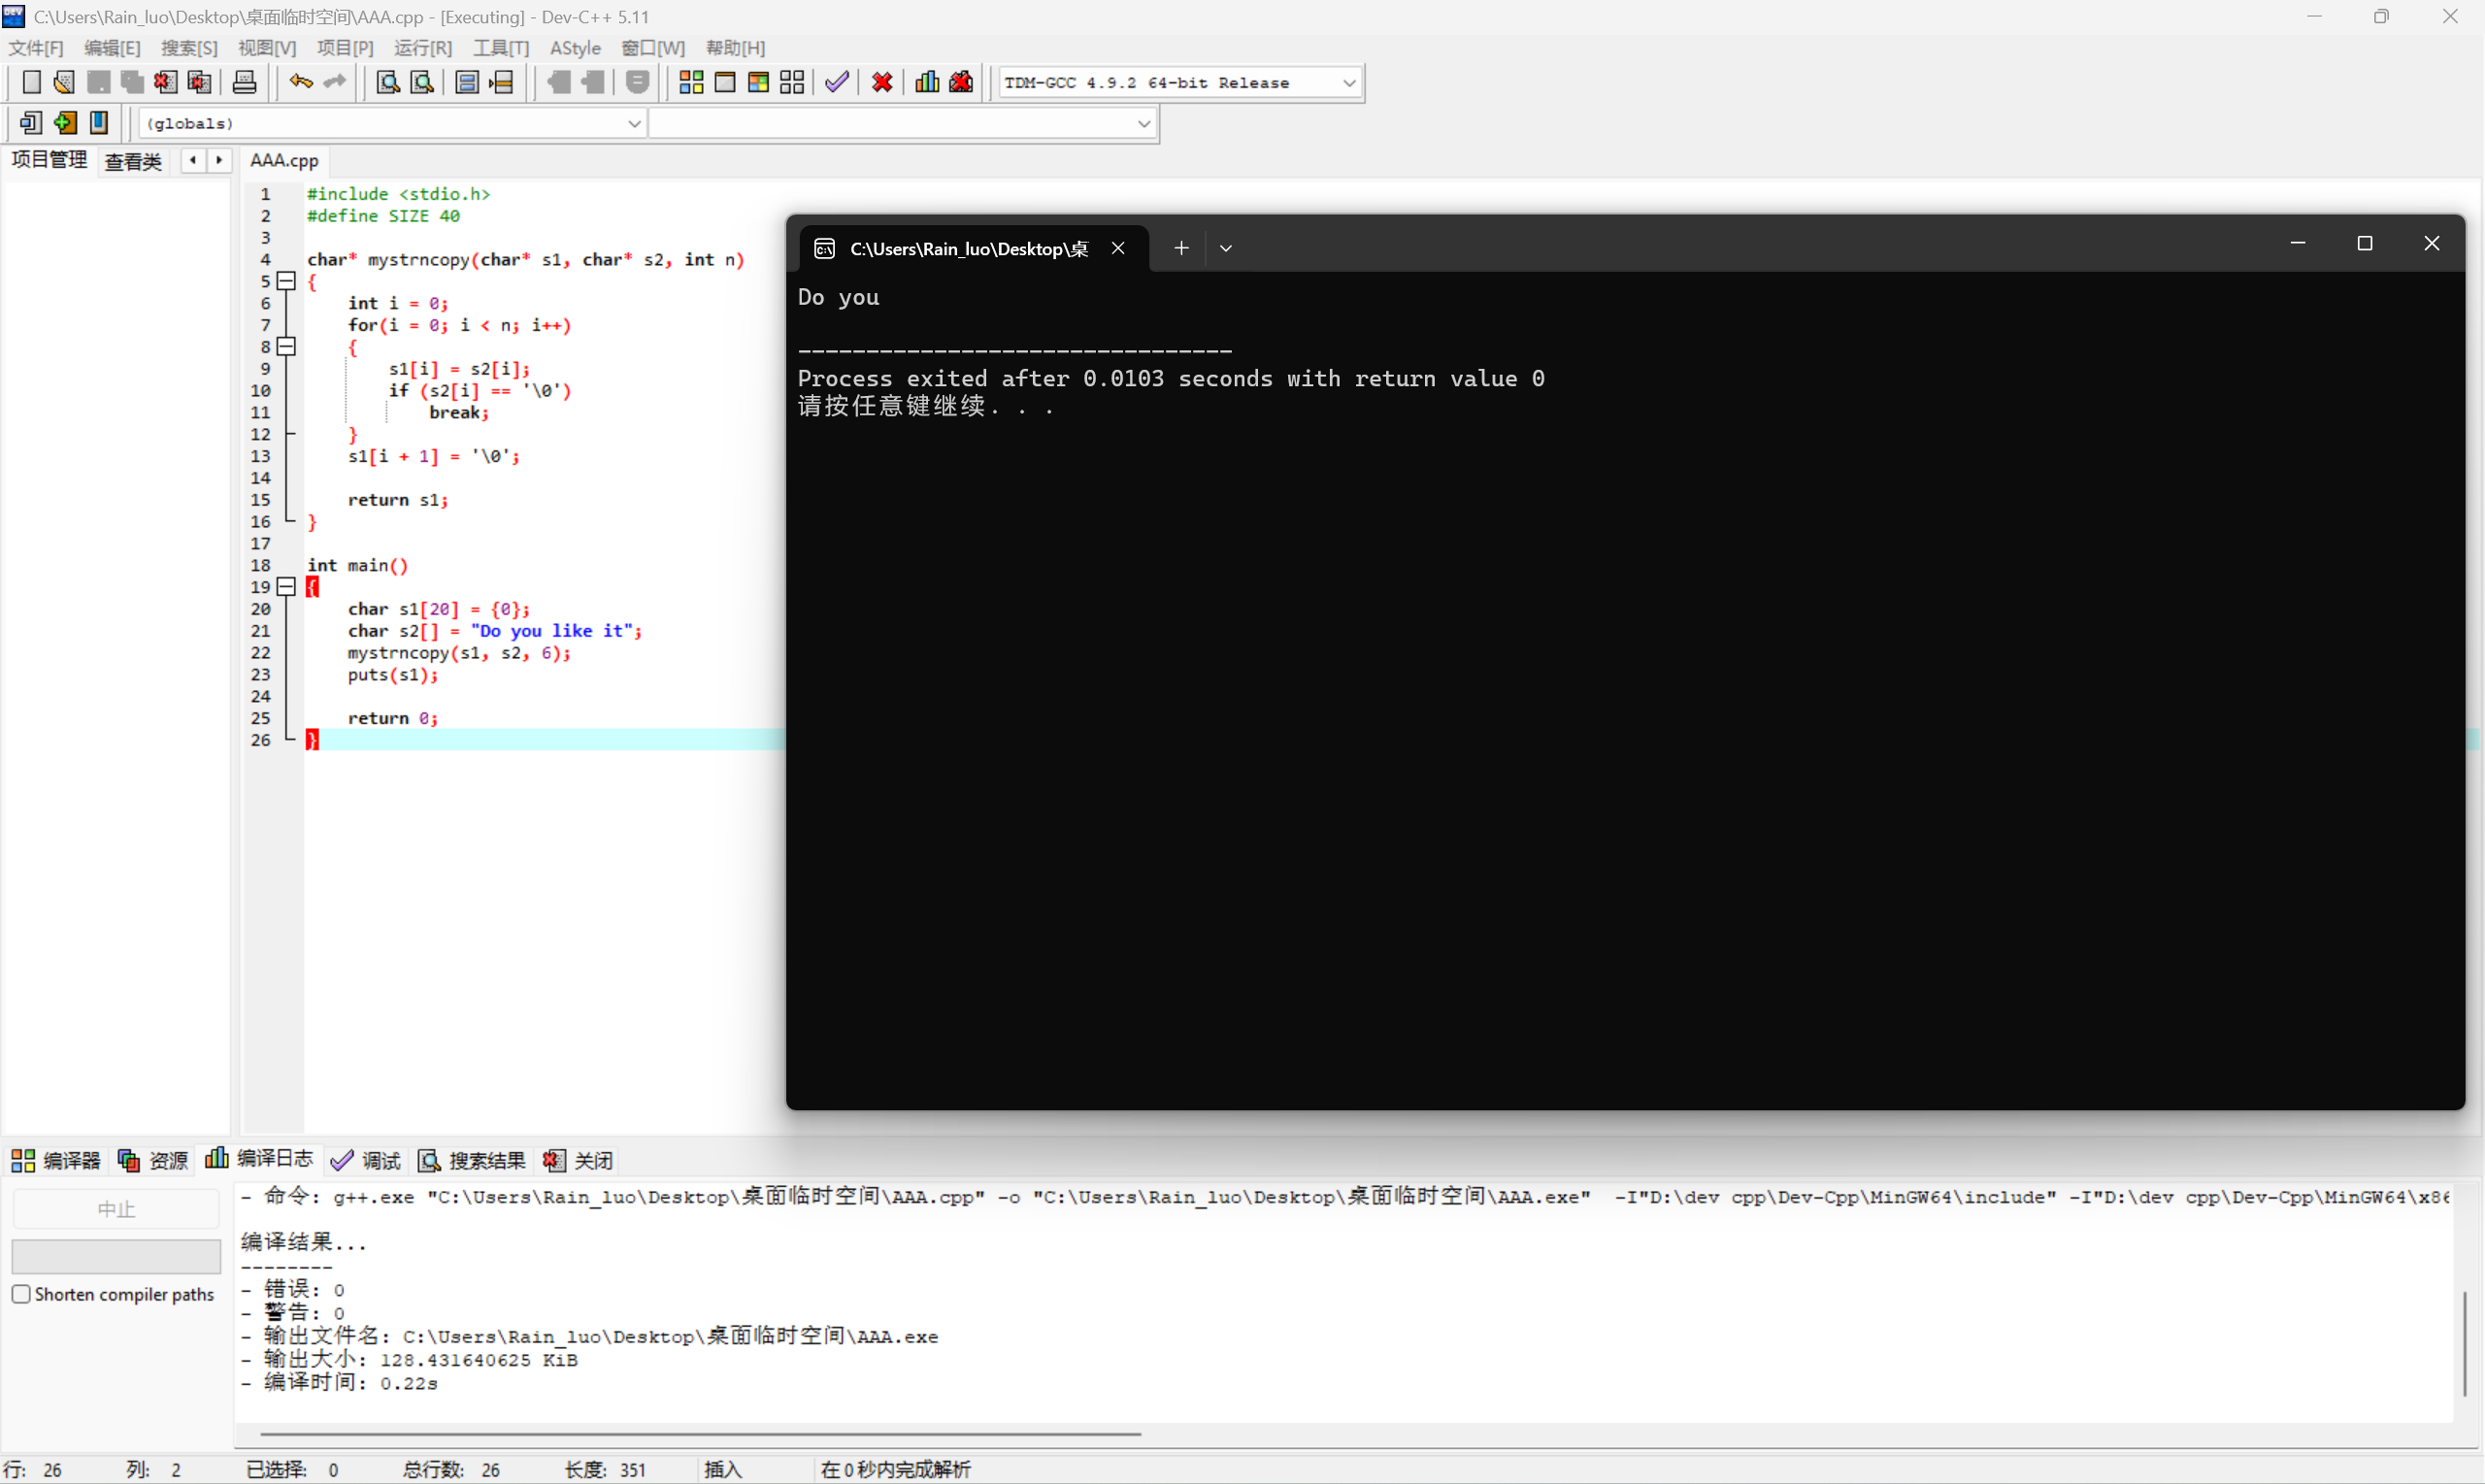
Task: Enable Shorten compiler paths checkbox
Action: [x=21, y=1294]
